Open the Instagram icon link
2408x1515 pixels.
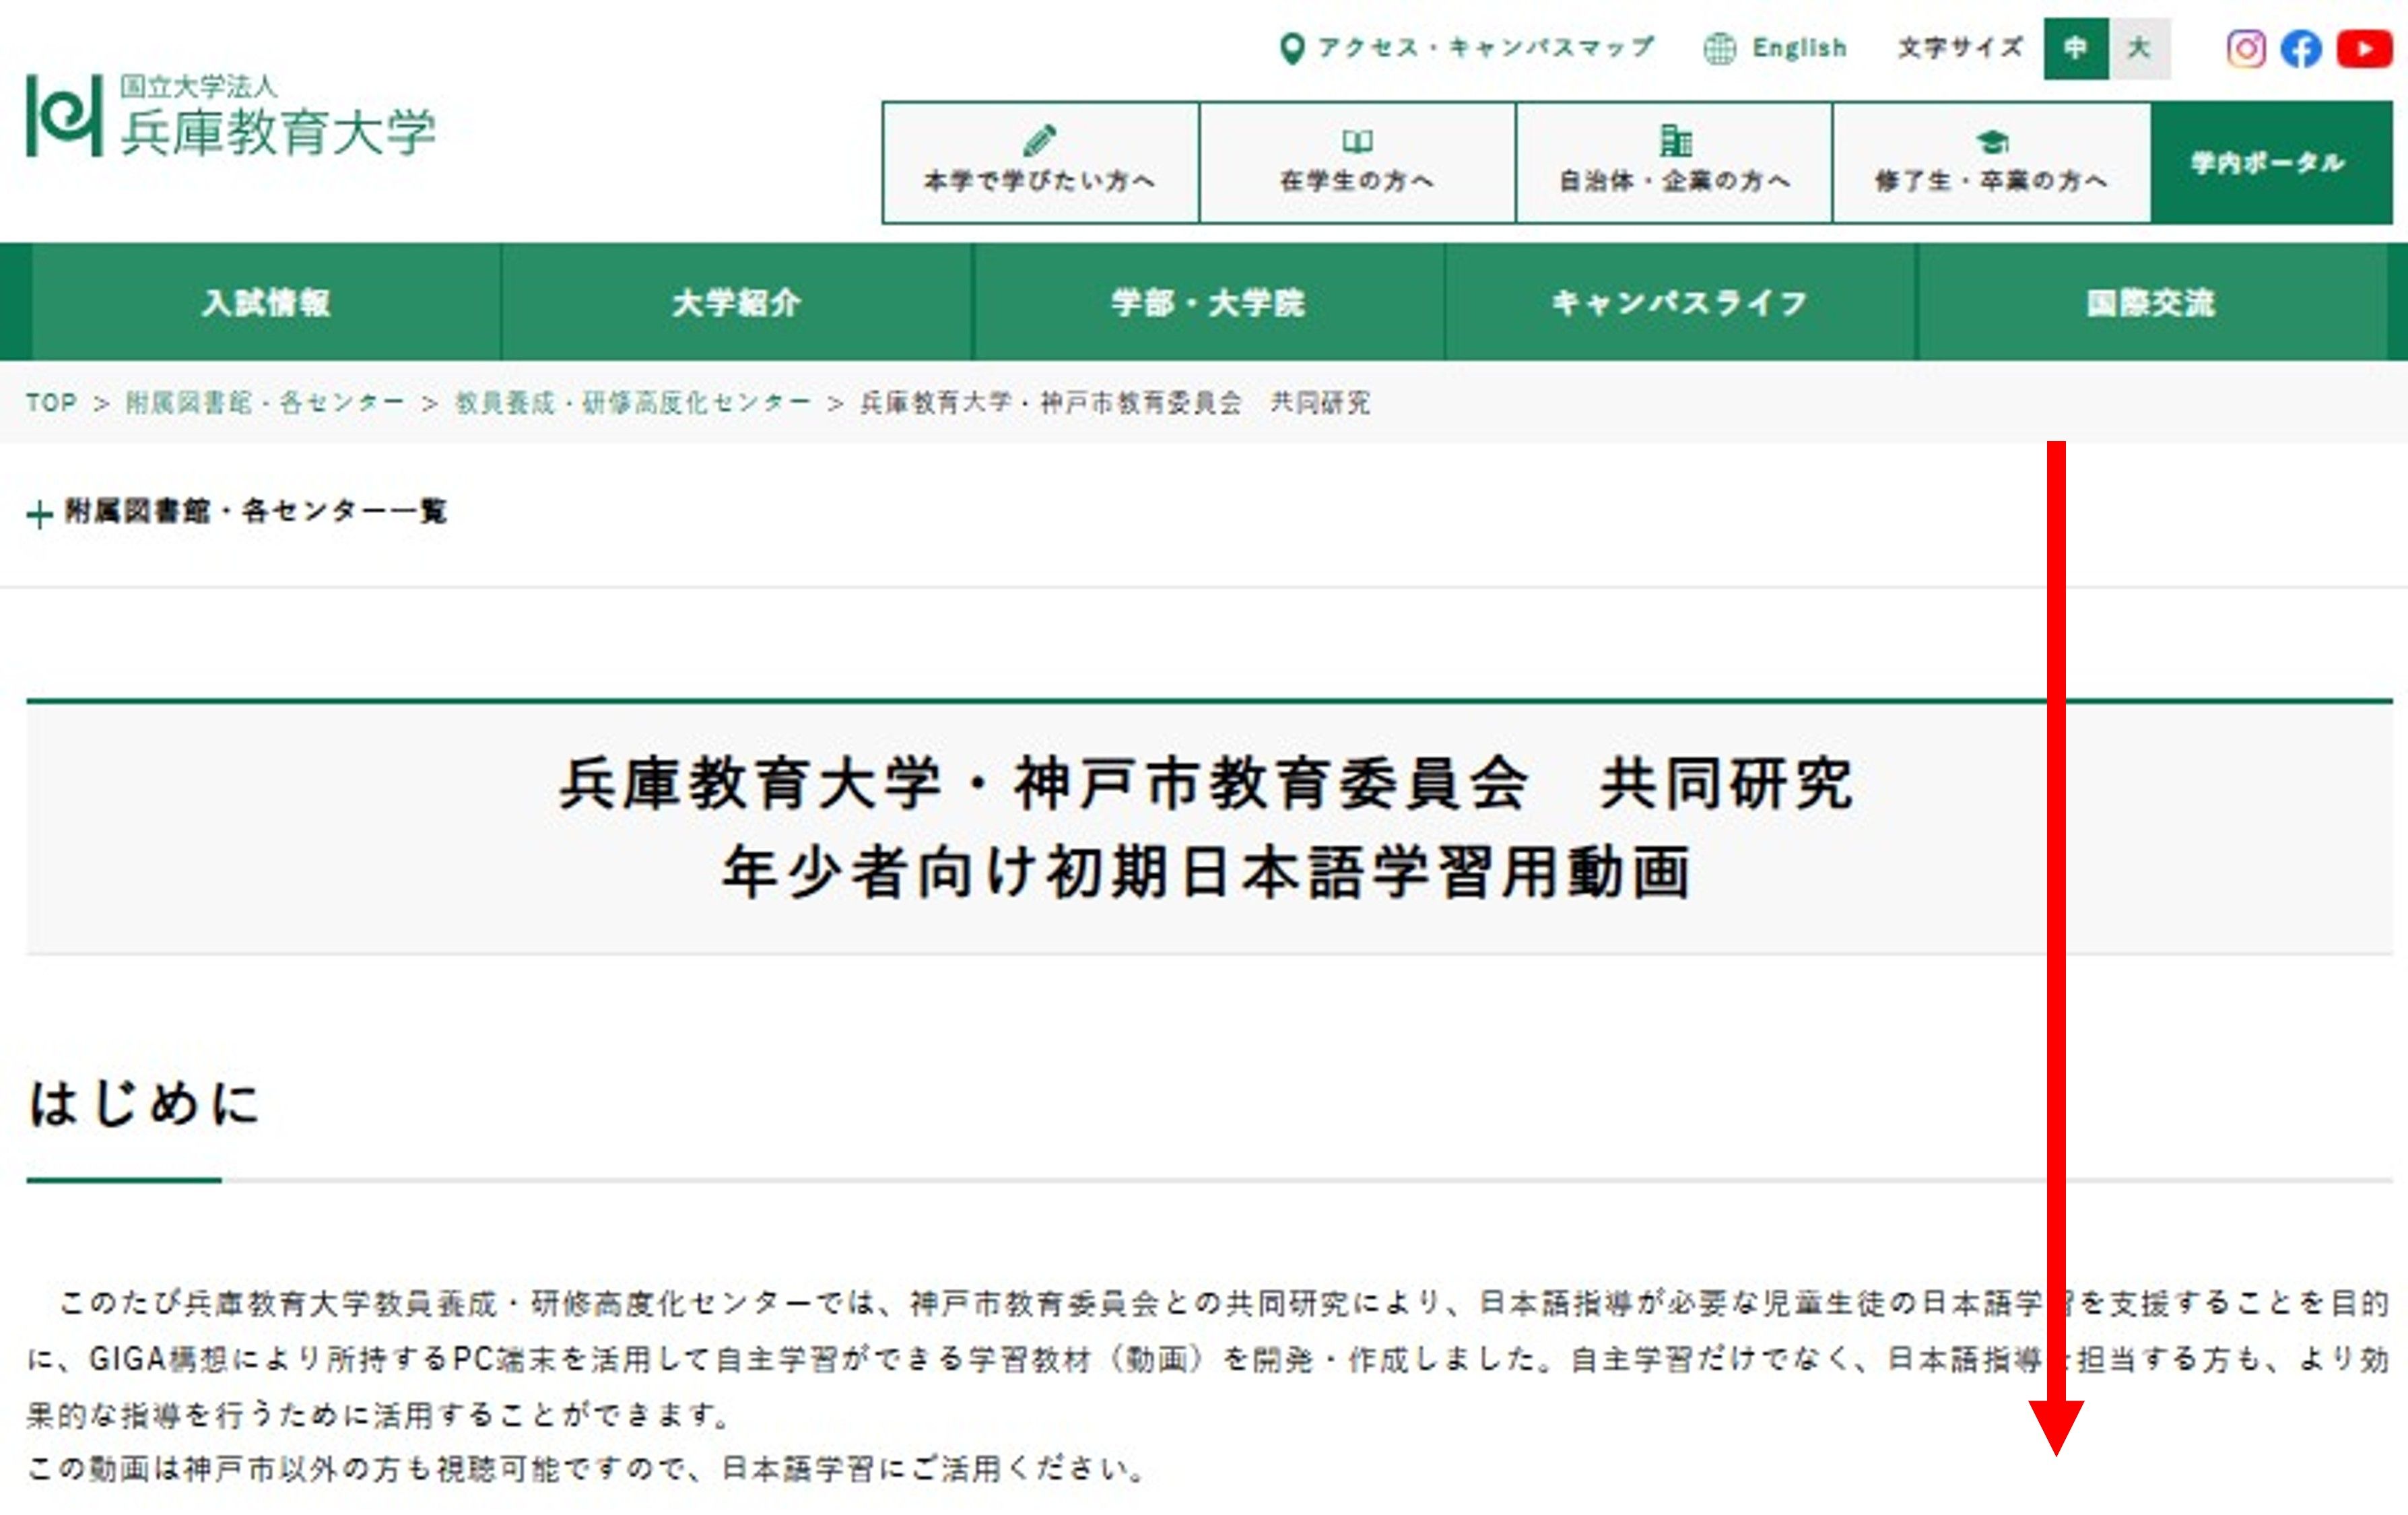coord(2245,49)
